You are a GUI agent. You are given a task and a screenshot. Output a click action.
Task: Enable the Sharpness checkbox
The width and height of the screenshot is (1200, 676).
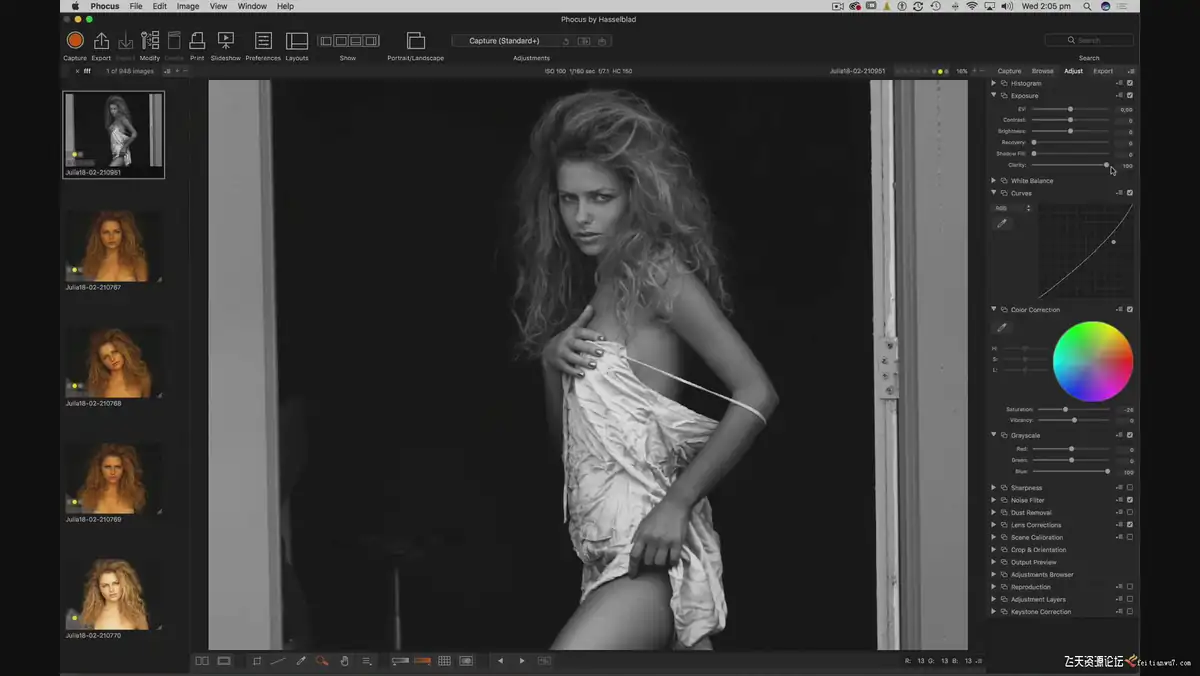click(1130, 488)
